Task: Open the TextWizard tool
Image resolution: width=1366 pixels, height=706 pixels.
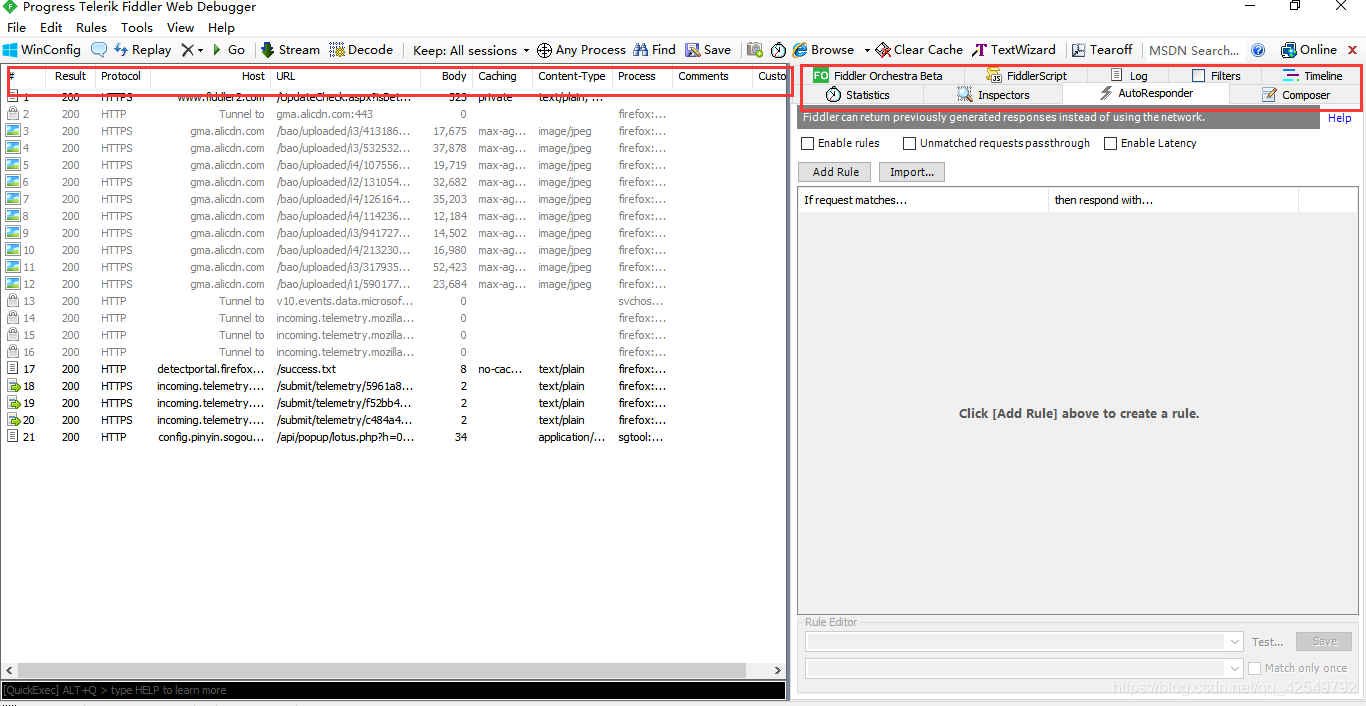Action: [1013, 50]
